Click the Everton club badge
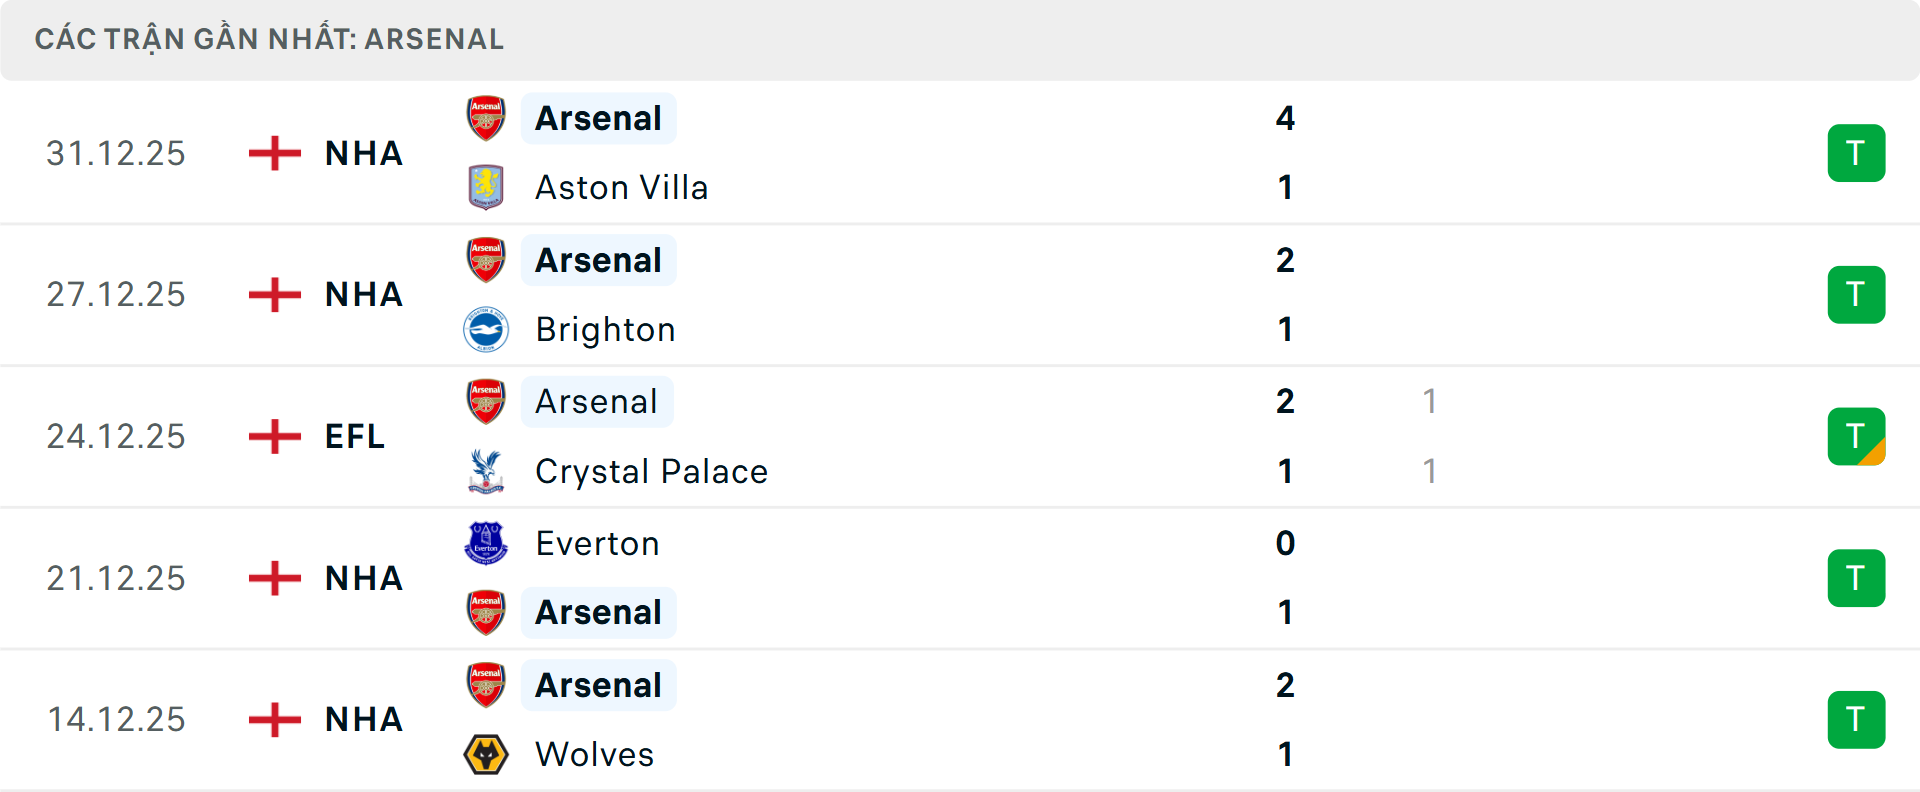This screenshot has height=792, width=1920. 486,543
